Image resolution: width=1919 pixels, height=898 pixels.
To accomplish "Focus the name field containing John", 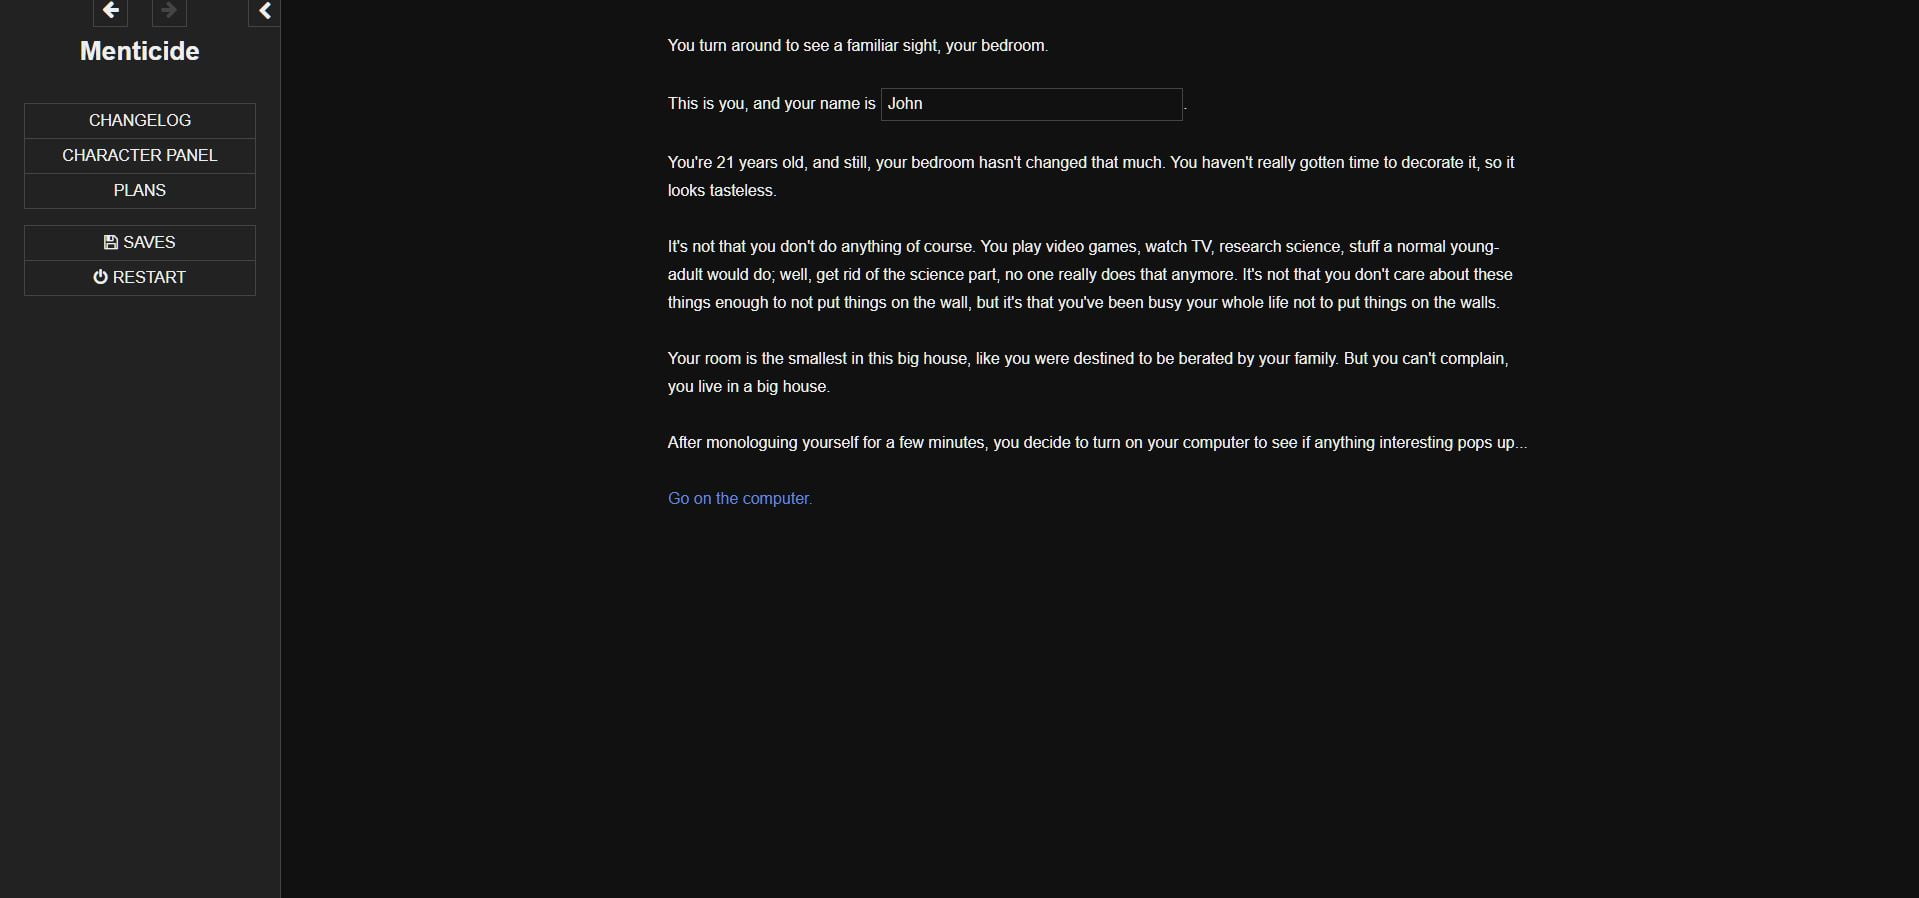I will coord(1031,104).
